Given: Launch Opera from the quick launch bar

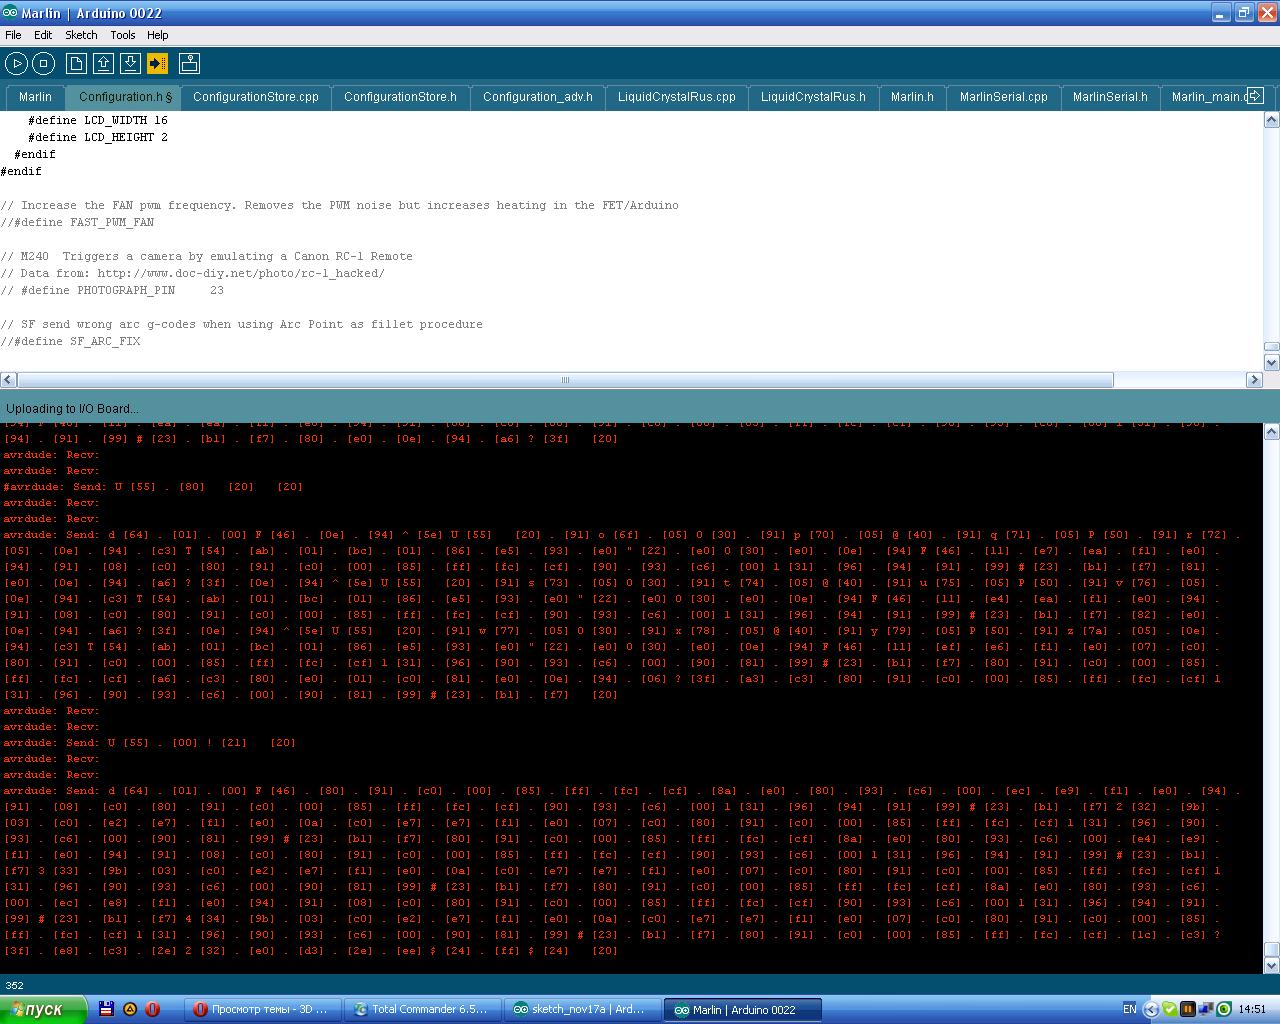Looking at the screenshot, I should click(152, 1009).
